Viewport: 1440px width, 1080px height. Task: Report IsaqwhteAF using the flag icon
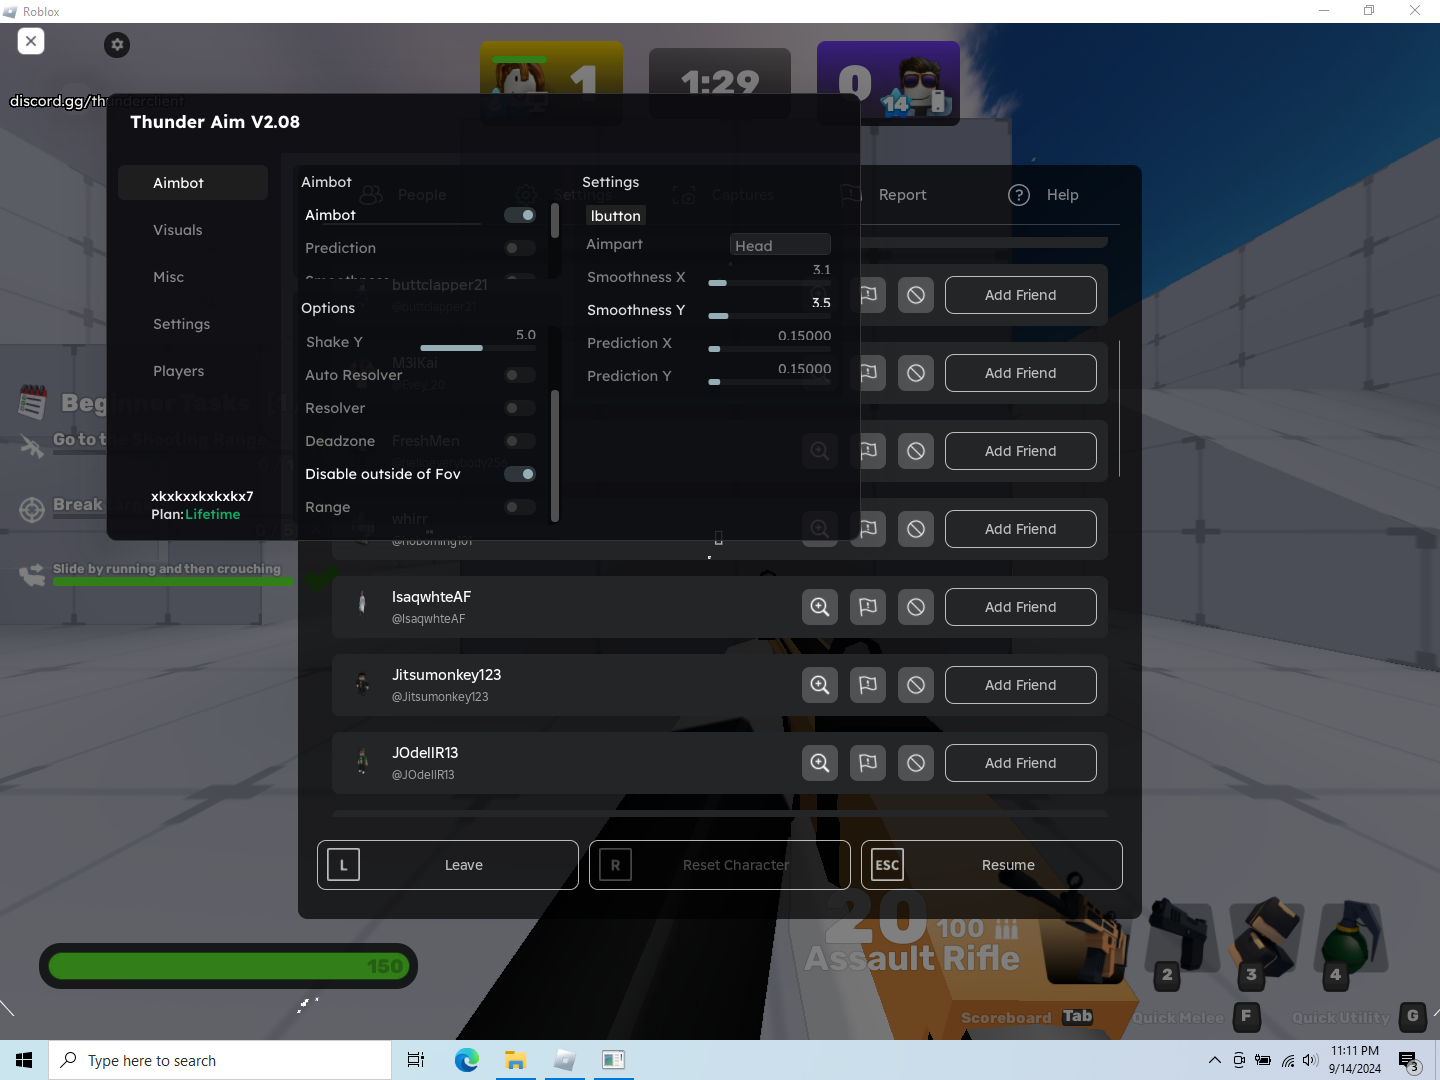pos(868,607)
